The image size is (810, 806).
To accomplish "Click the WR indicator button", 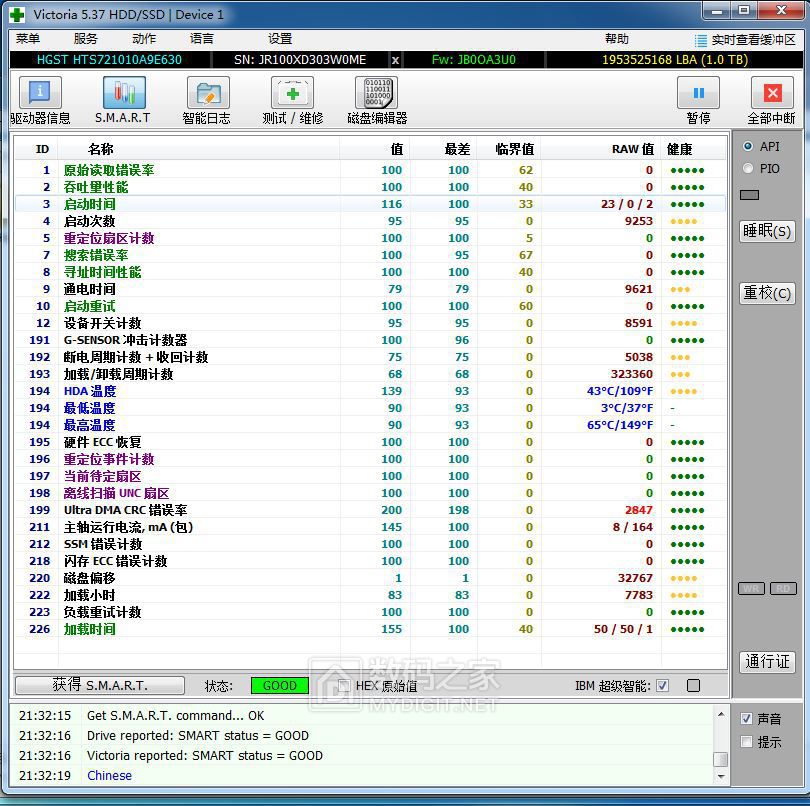I will point(751,588).
